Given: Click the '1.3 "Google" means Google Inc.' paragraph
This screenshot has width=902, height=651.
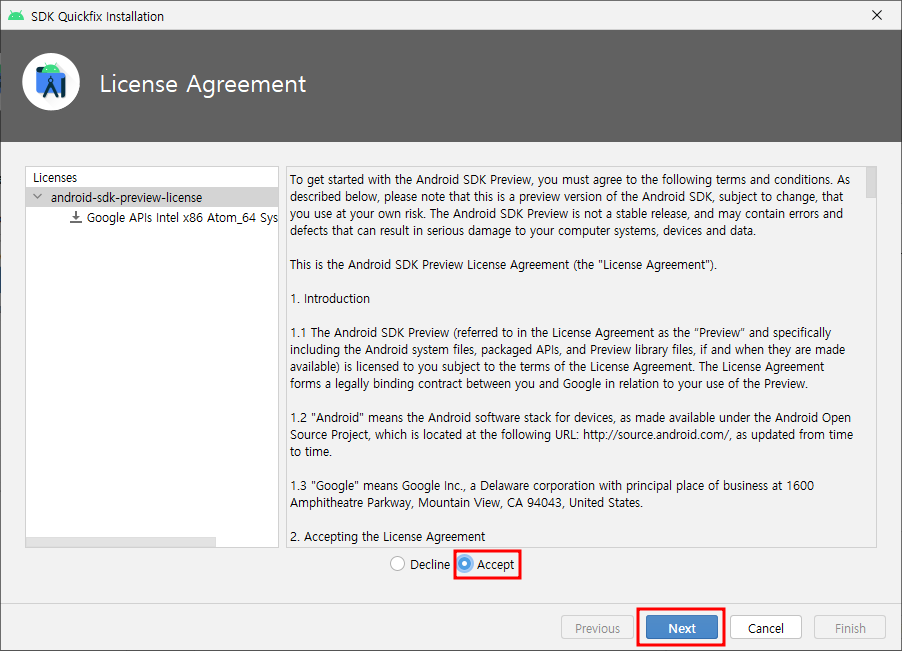Looking at the screenshot, I should [552, 494].
